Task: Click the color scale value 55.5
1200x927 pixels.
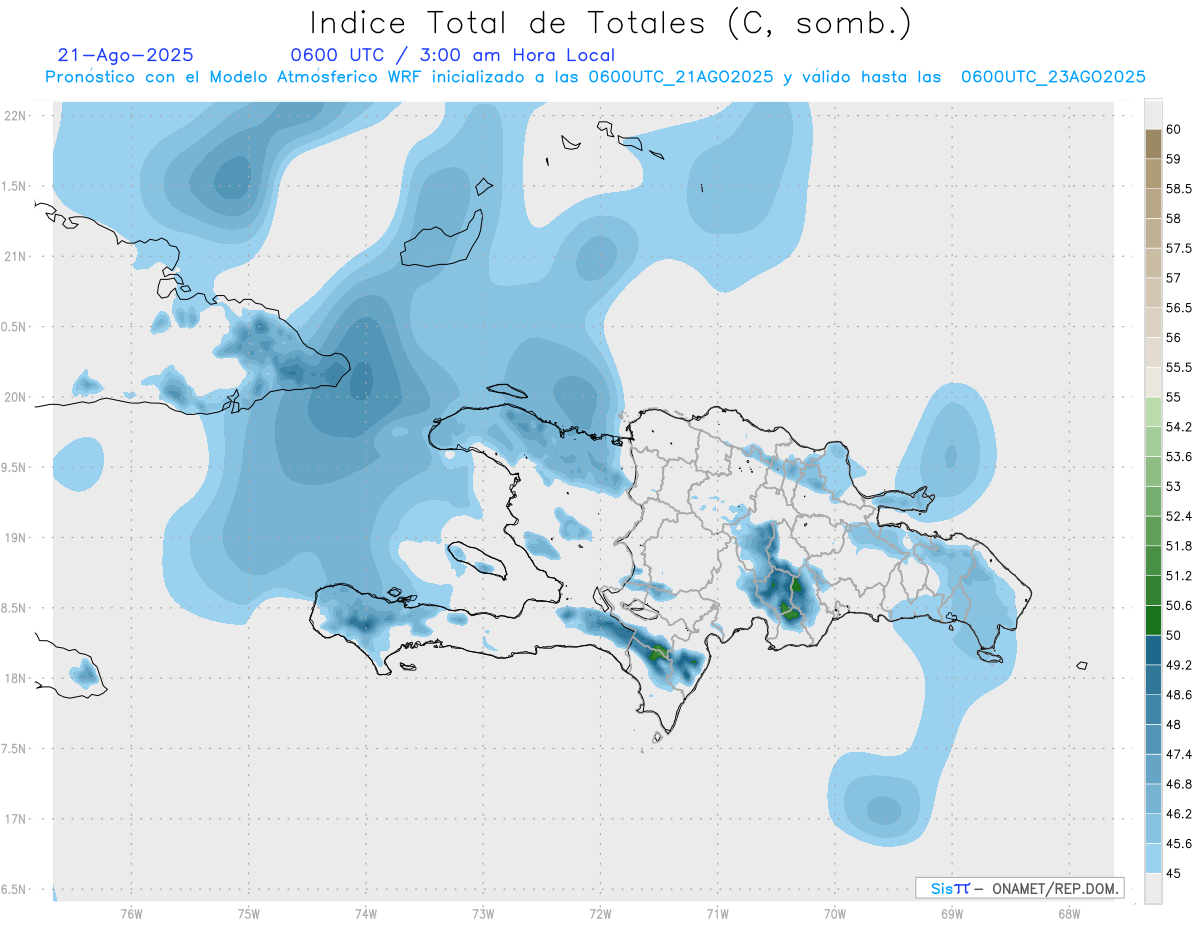Action: coord(1178,368)
